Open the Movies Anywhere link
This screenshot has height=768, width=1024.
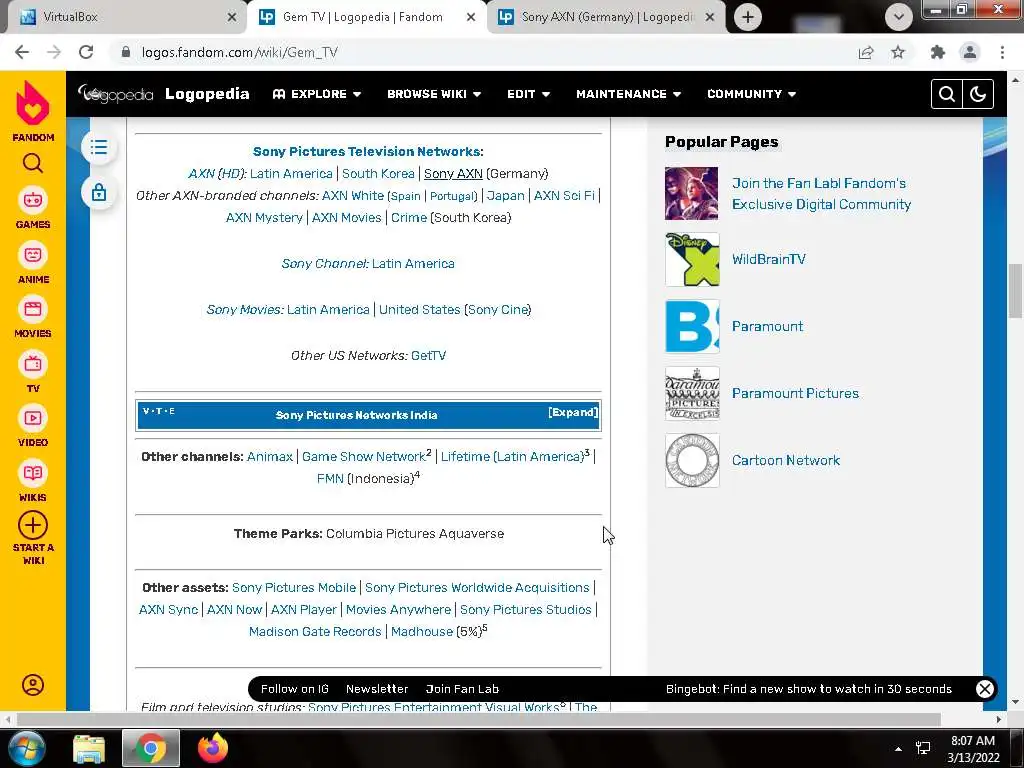click(398, 609)
